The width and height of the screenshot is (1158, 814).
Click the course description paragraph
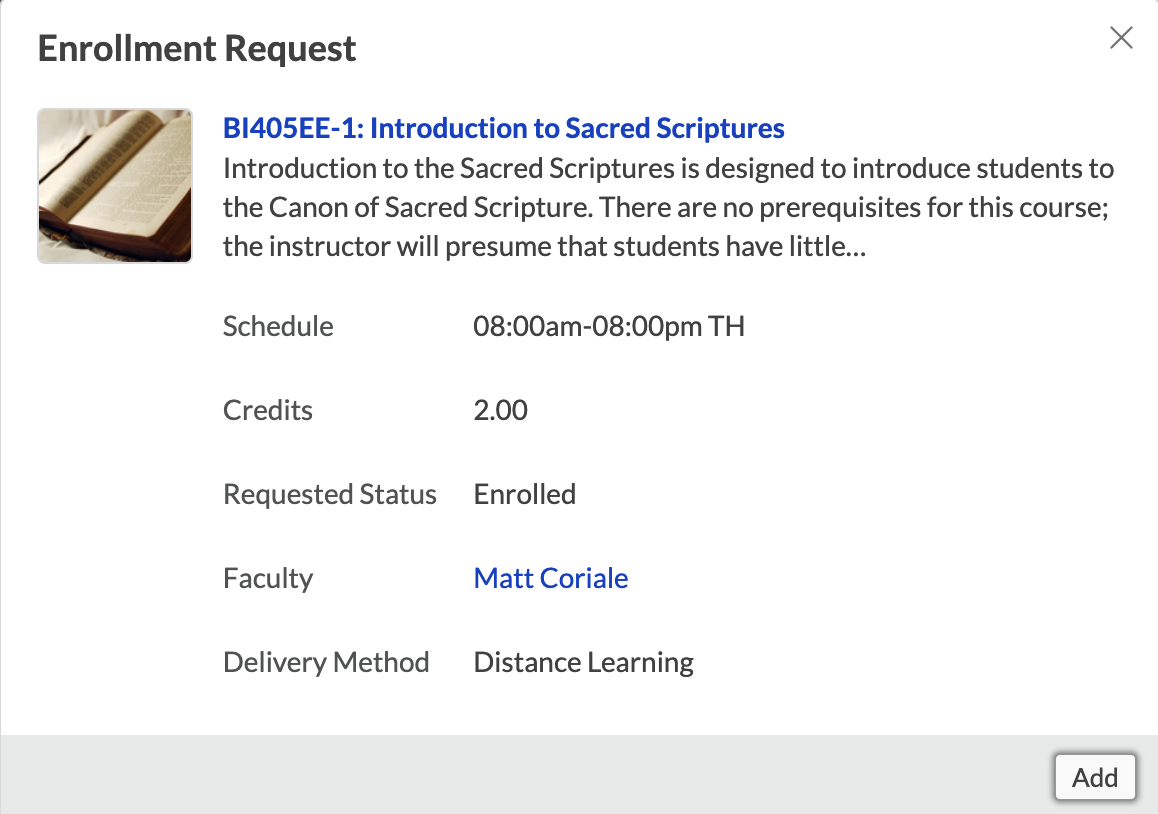click(667, 207)
